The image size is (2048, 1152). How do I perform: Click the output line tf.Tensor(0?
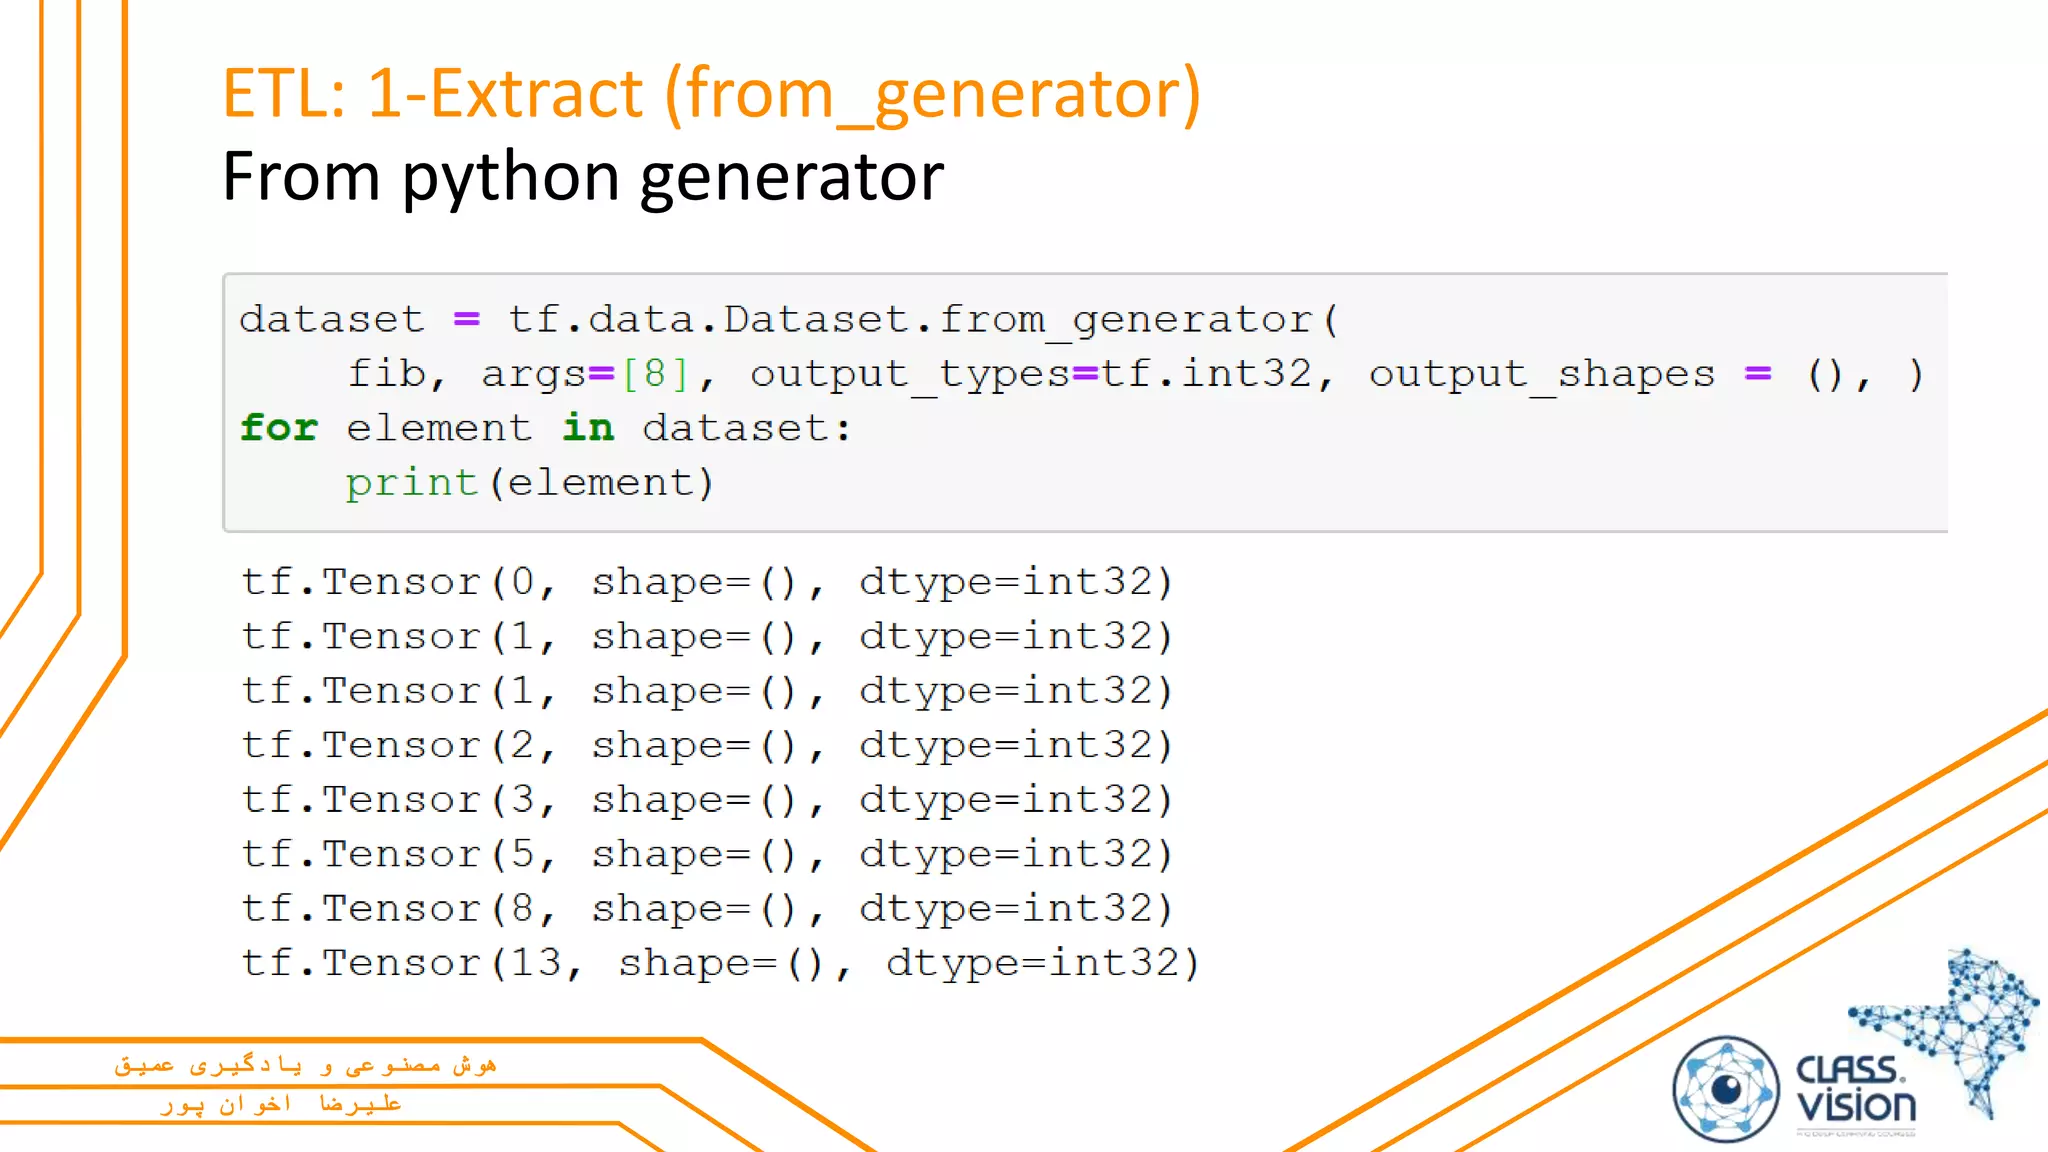[x=706, y=582]
